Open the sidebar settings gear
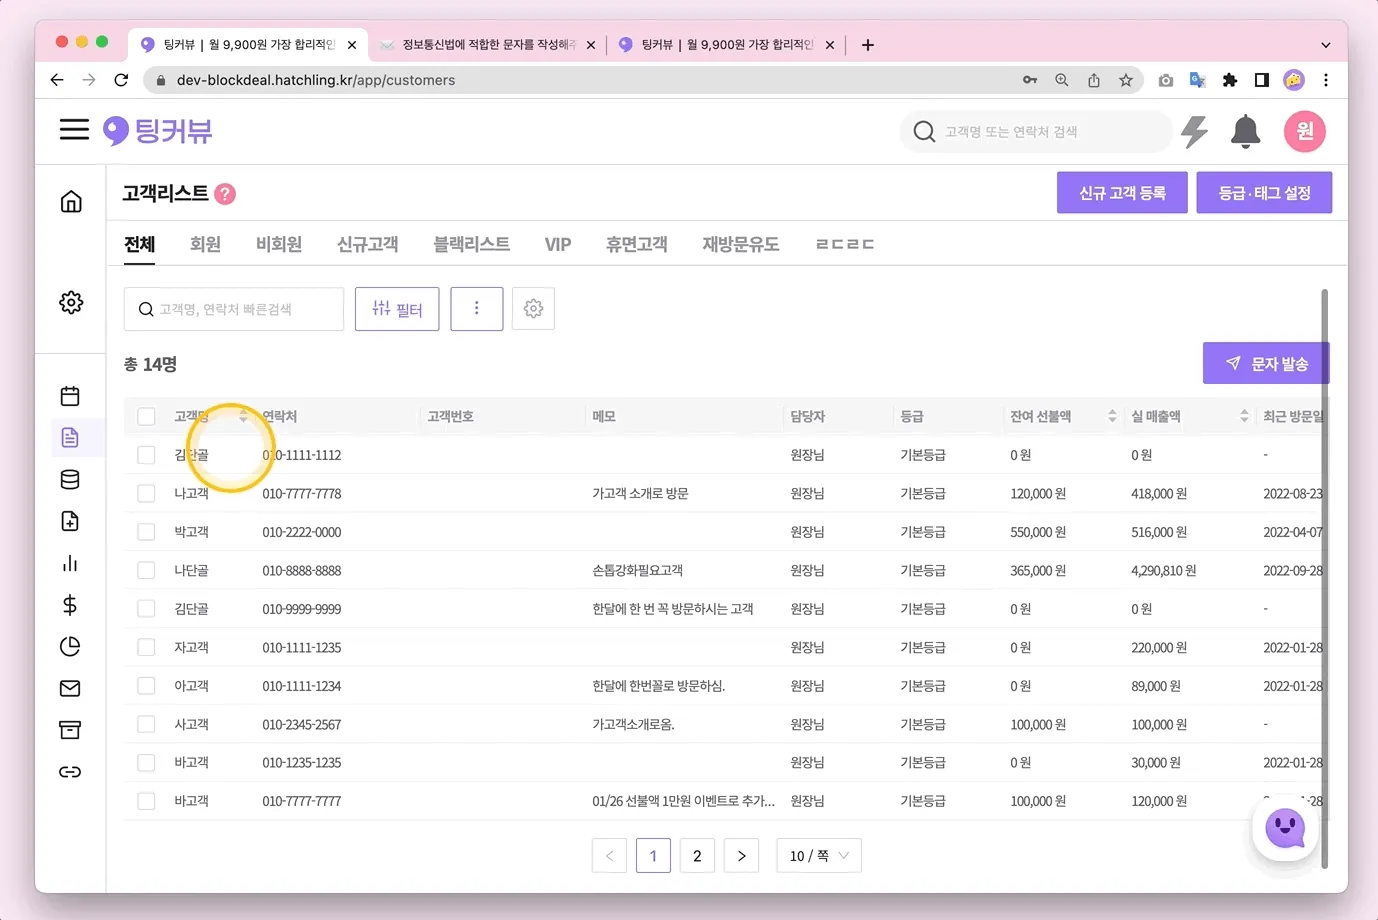The image size is (1378, 920). click(x=71, y=302)
